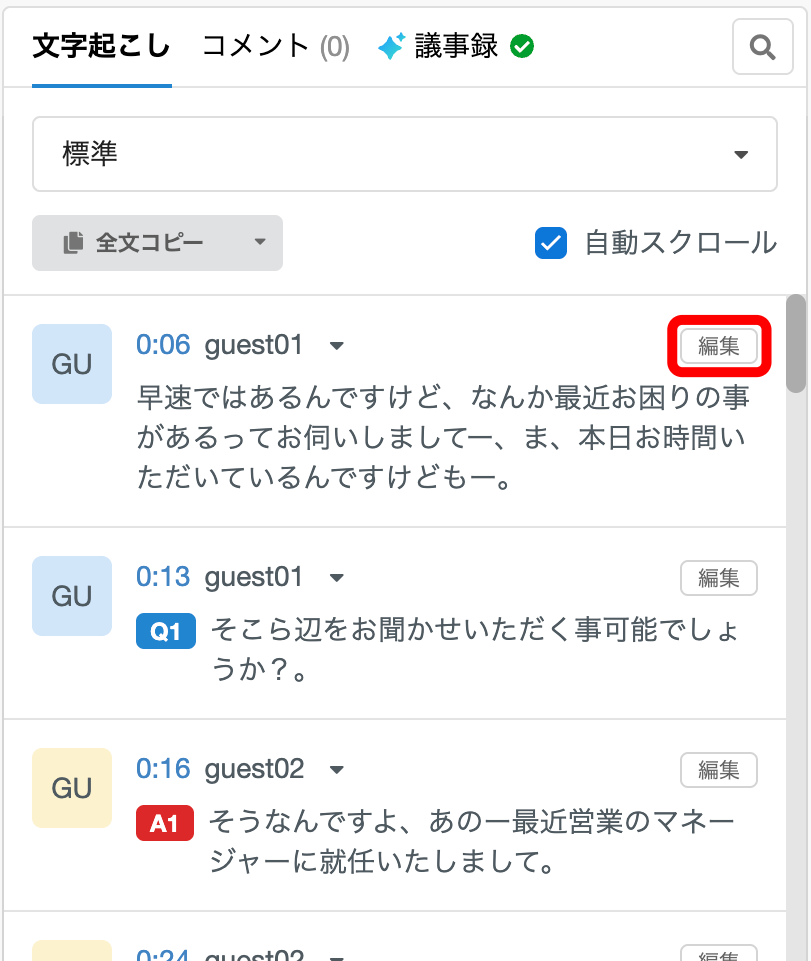The height and width of the screenshot is (961, 811).
Task: Click the GU avatar at 0:06
Action: 72,364
